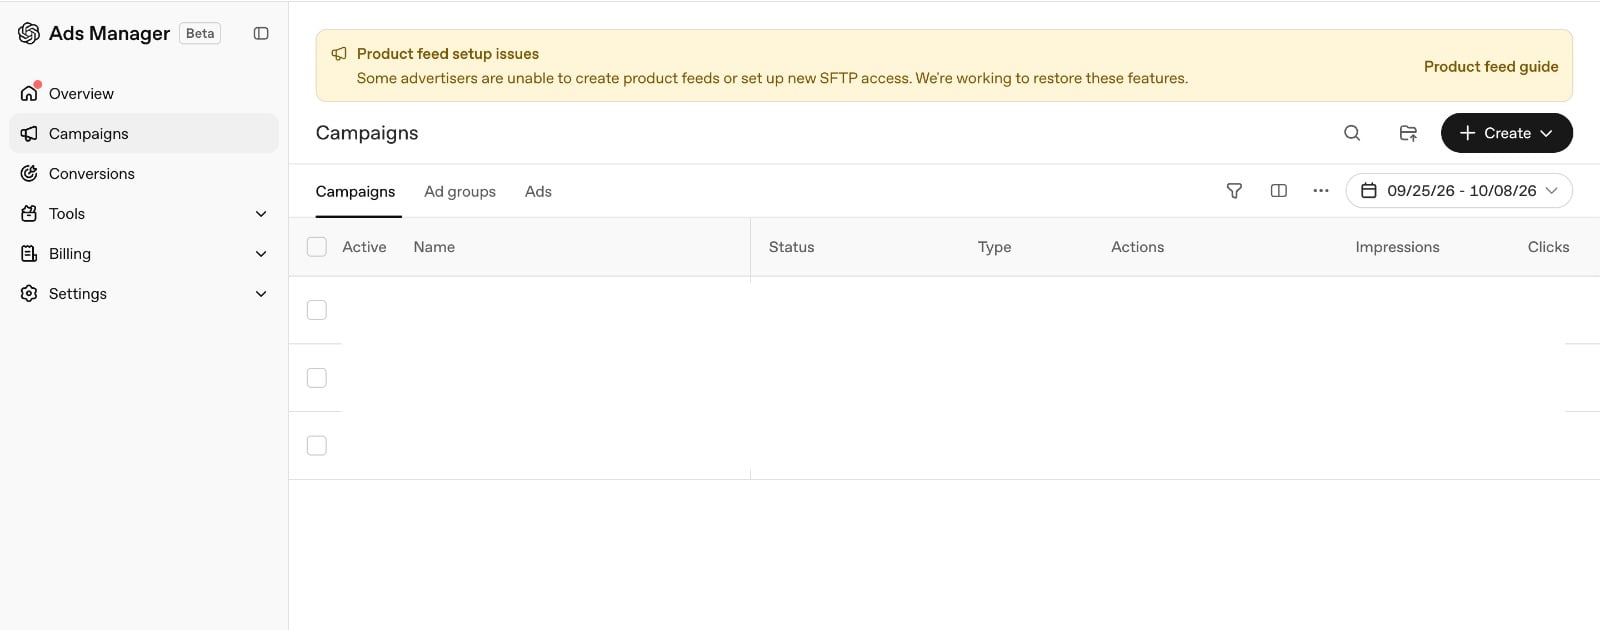
Task: Expand the Tools sidebar section chevron
Action: point(261,213)
